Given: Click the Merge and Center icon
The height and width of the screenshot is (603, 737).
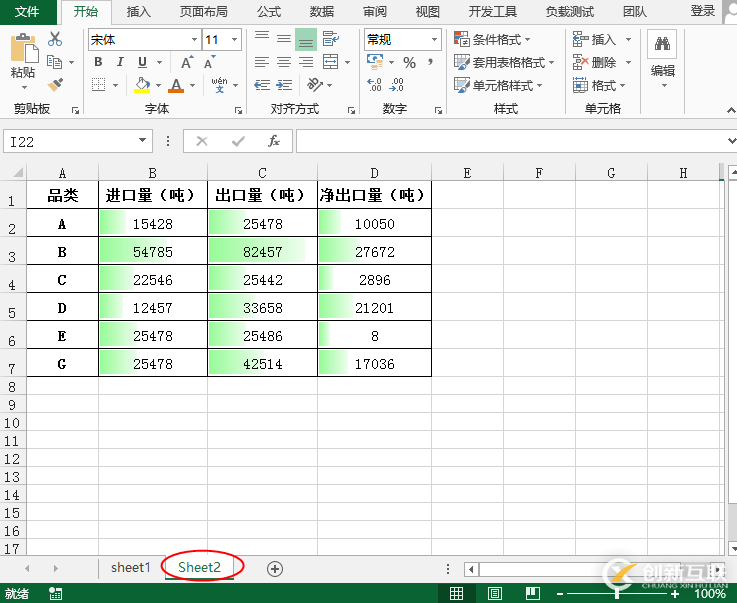Looking at the screenshot, I should tap(331, 62).
